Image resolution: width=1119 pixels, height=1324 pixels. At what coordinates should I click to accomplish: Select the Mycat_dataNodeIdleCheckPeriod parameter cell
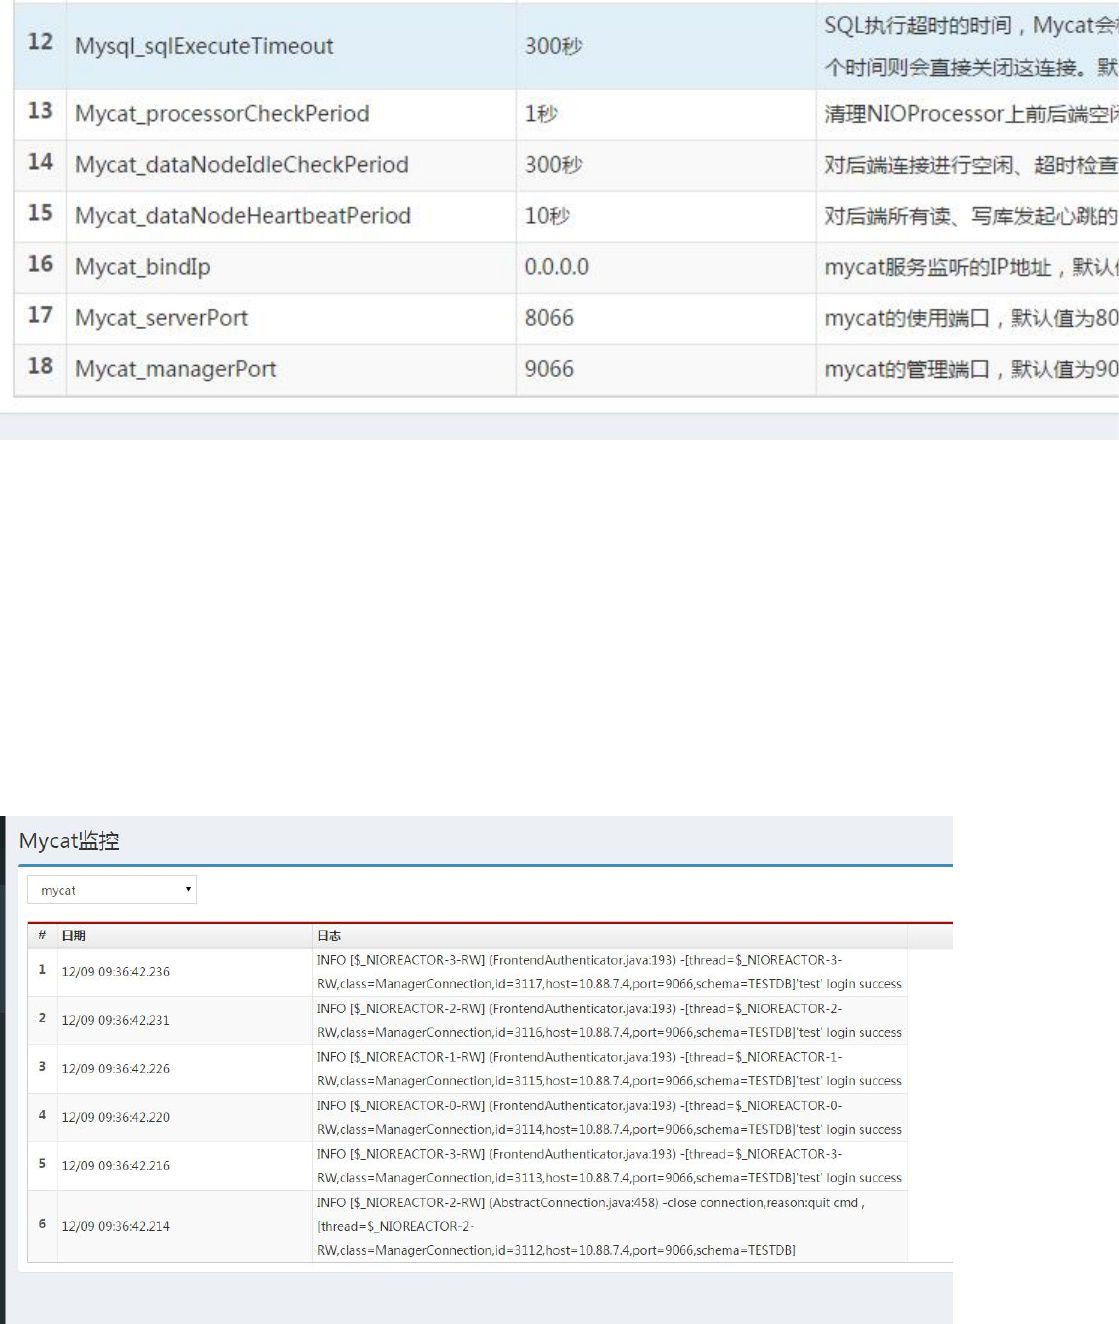pos(291,165)
